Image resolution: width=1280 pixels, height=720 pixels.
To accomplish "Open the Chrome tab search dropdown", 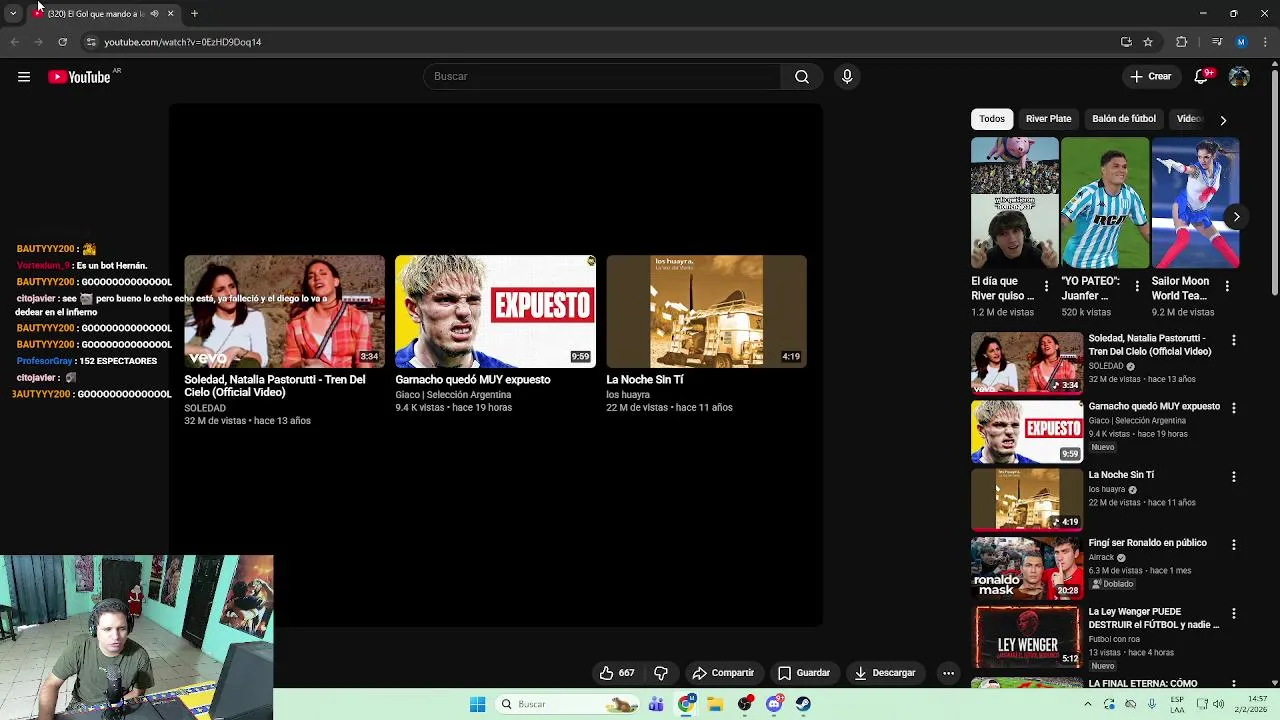I will [13, 14].
